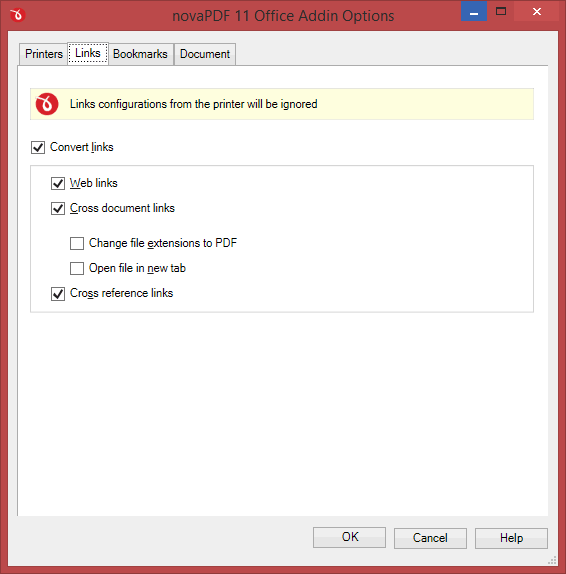
Task: Maximize the Office Addin Options window
Action: tap(501, 11)
